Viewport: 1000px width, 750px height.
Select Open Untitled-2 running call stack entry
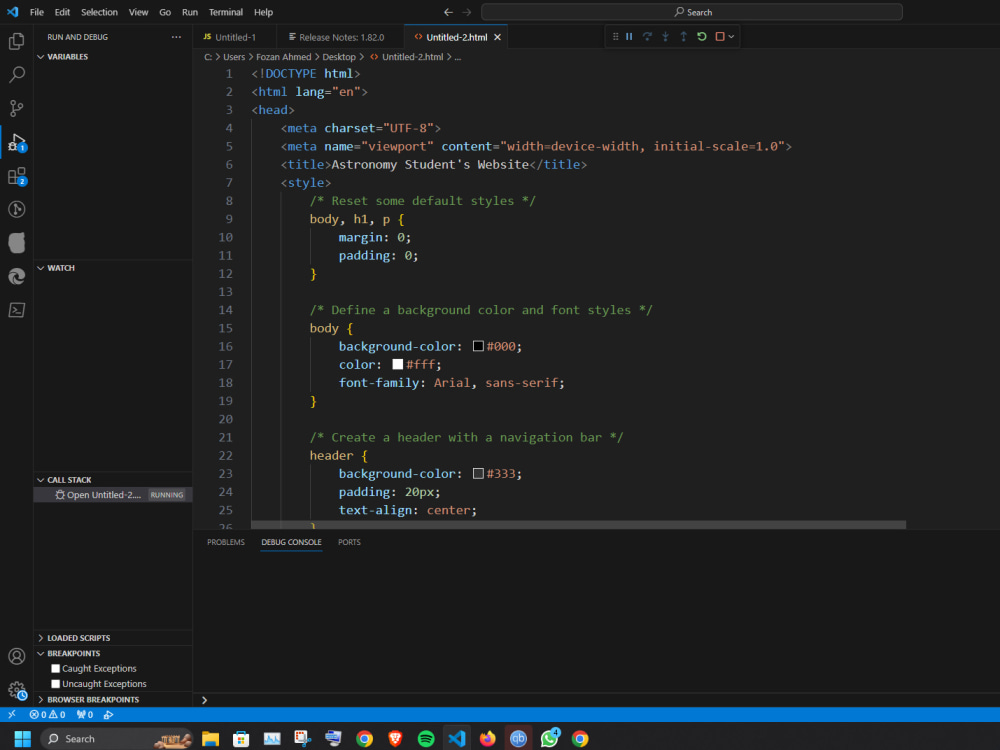point(113,495)
